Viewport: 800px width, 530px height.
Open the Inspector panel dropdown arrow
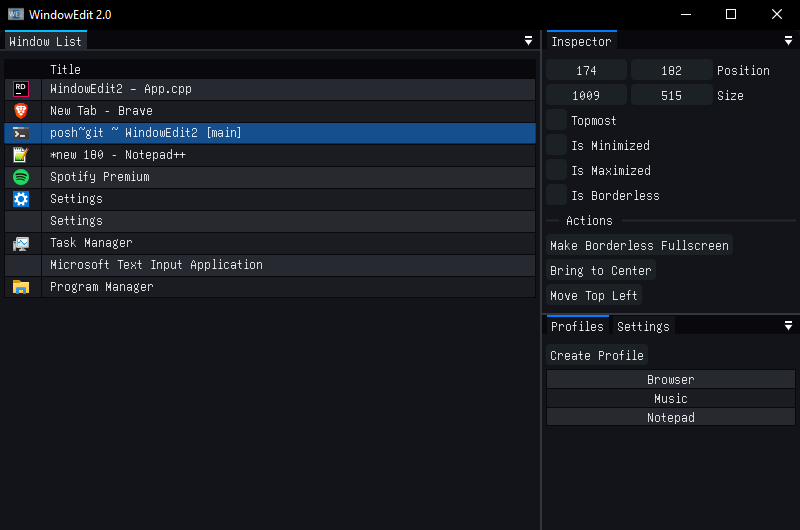coord(788,41)
